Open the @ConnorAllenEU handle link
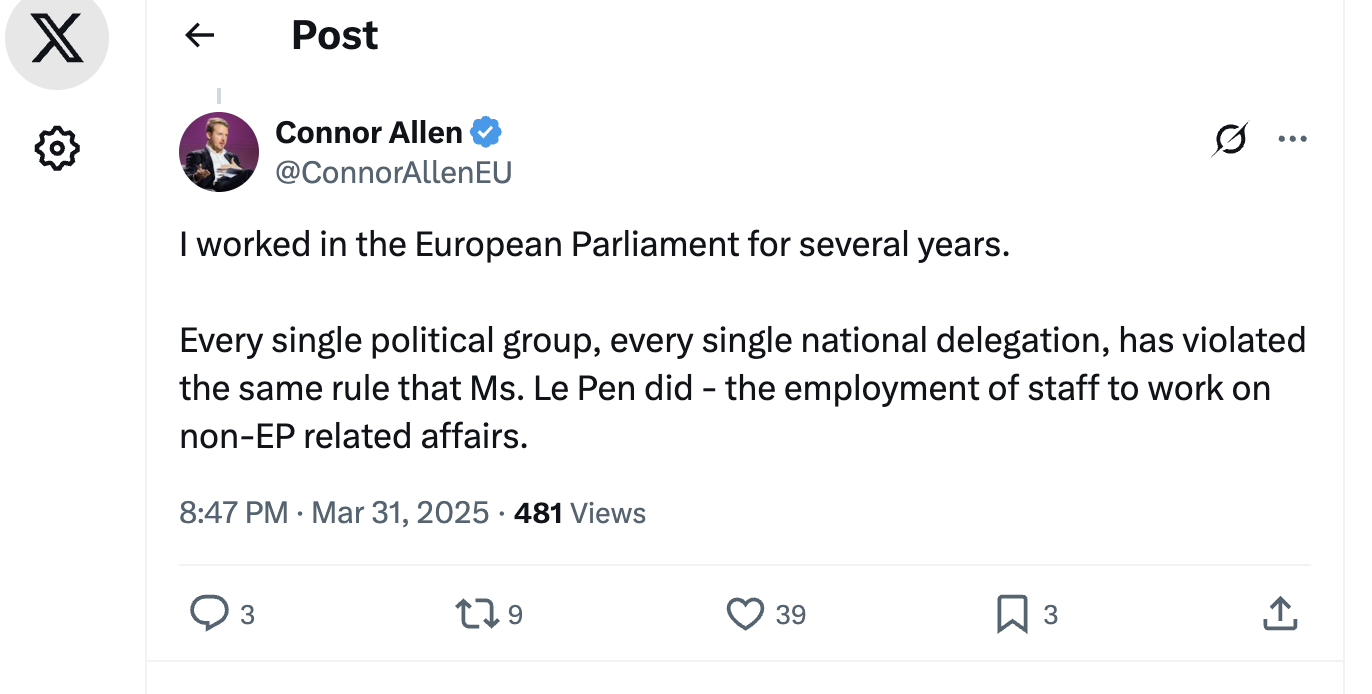This screenshot has width=1372, height=694. tap(393, 173)
